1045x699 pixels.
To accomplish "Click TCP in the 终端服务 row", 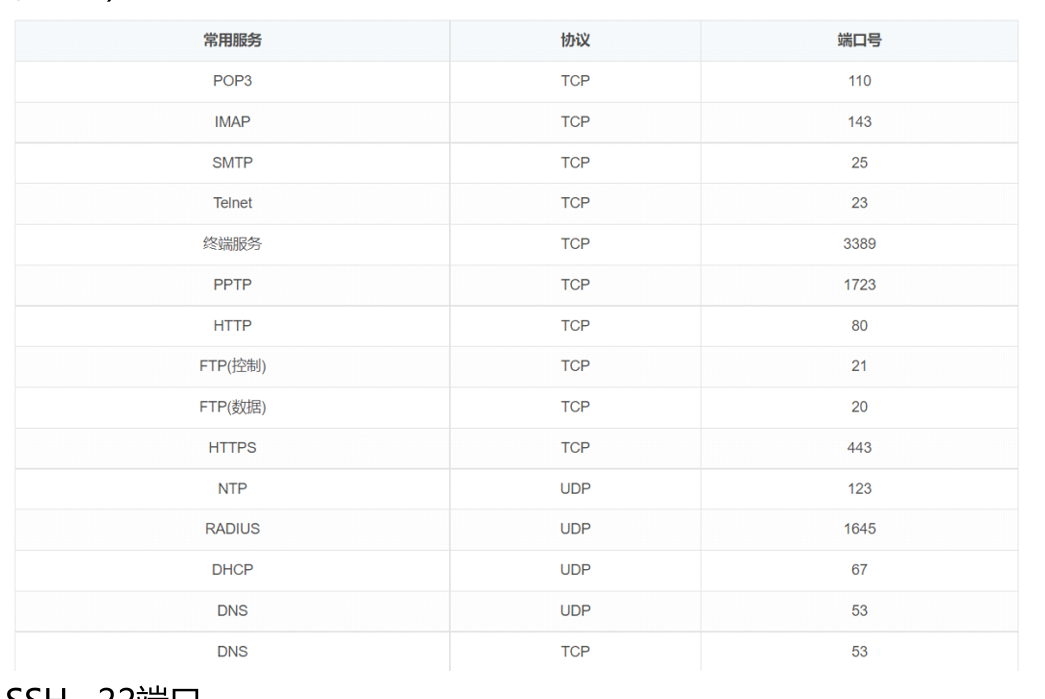I will (x=575, y=244).
